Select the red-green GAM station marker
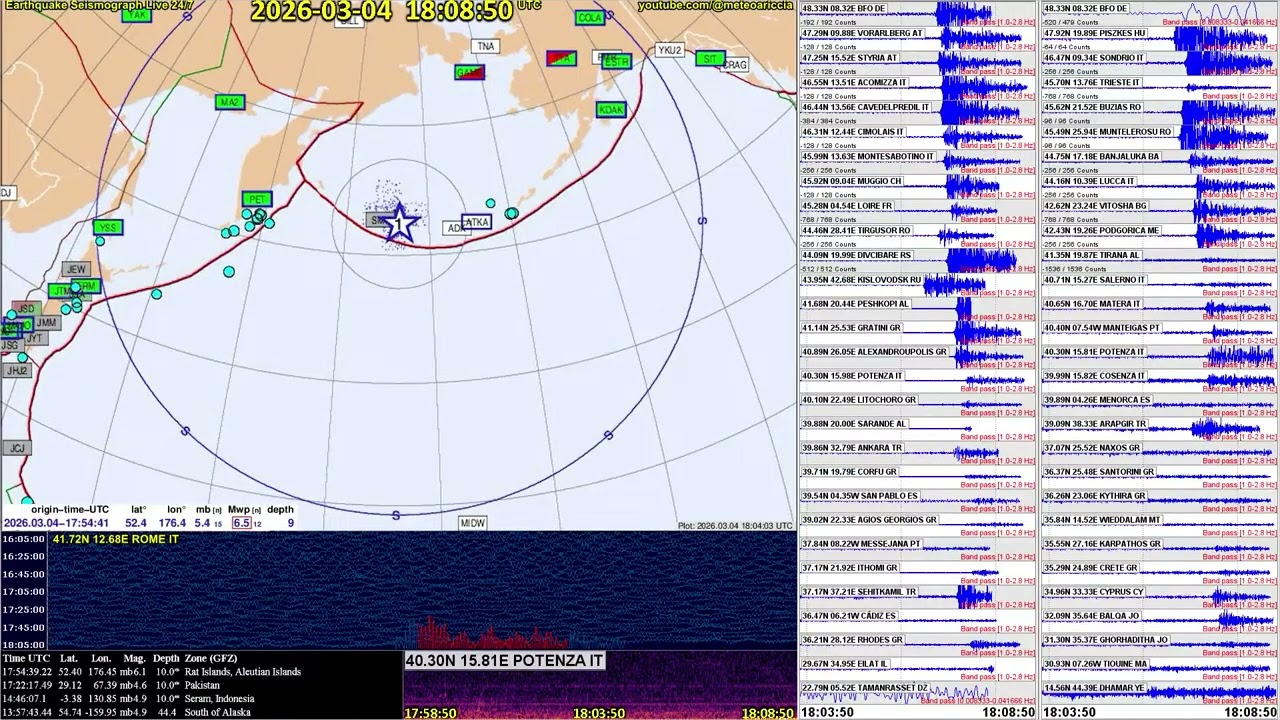 coord(469,73)
